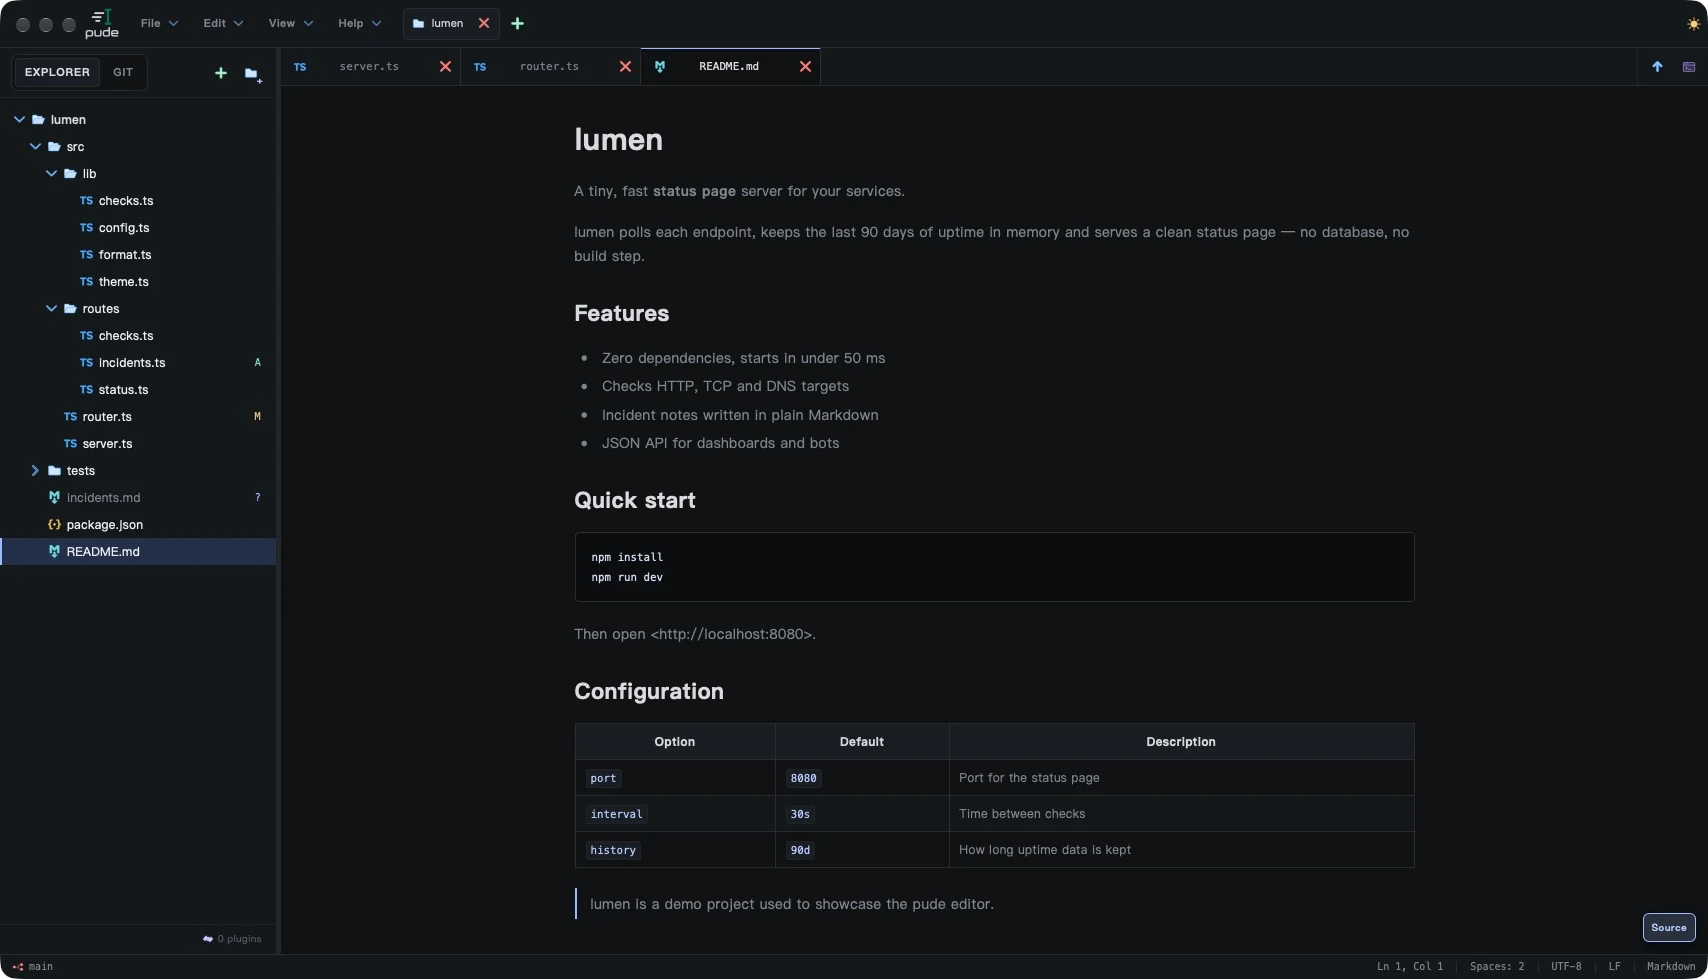This screenshot has width=1708, height=979.
Task: Change line ending via LF indicator
Action: click(1614, 967)
